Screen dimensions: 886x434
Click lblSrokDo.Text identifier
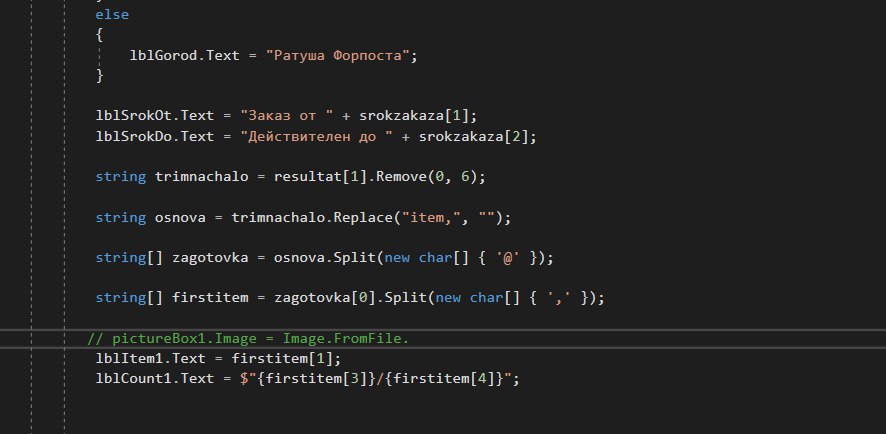click(x=155, y=136)
